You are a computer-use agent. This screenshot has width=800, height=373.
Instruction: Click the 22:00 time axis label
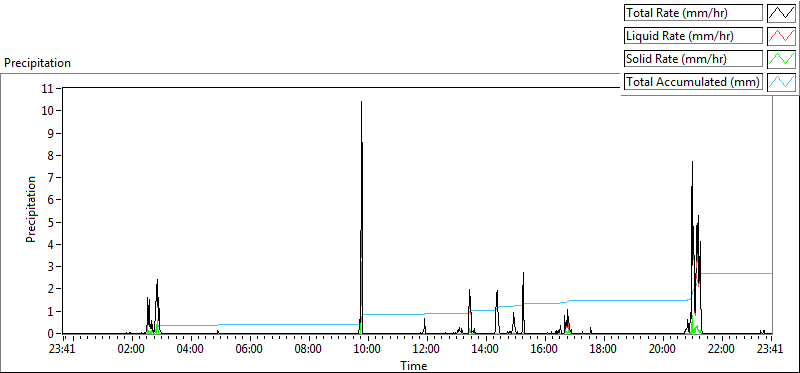click(x=721, y=350)
